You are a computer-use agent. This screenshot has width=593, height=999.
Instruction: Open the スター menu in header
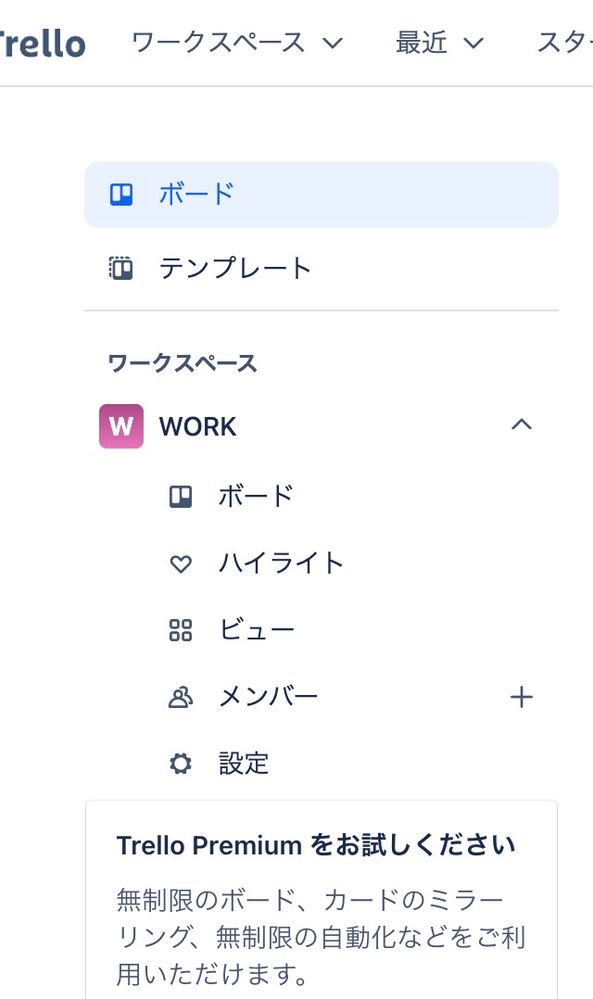coord(564,43)
